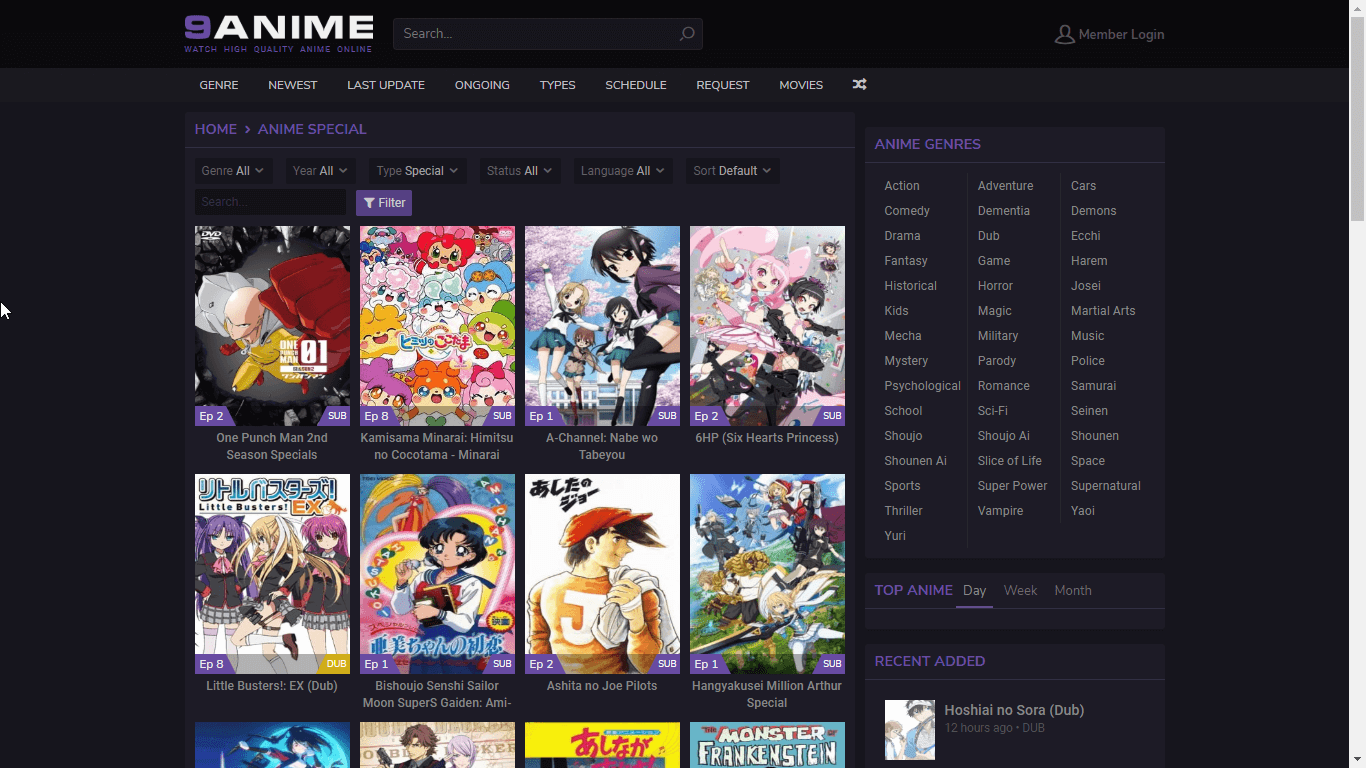The width and height of the screenshot is (1366, 768).
Task: Open Bishoujo Senshi Sailor Moon poster
Action: tap(437, 574)
